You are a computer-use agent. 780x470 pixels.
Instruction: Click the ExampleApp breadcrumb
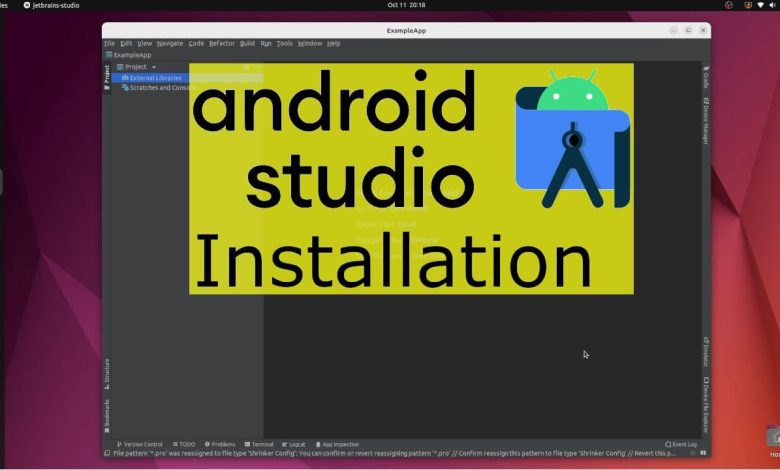point(132,55)
